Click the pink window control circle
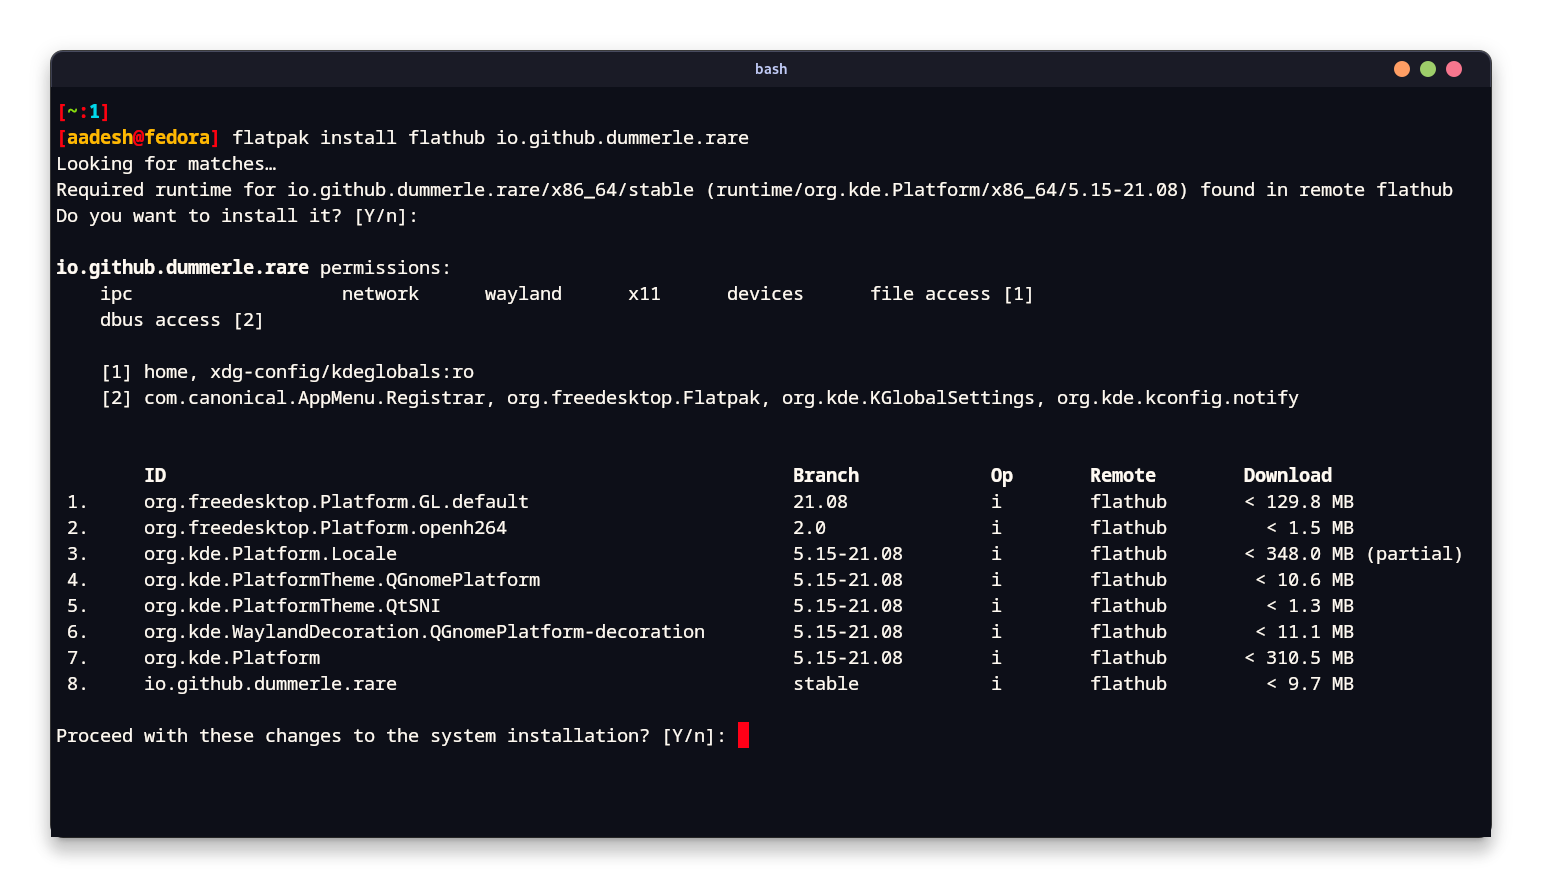Image resolution: width=1542 pixels, height=888 pixels. [x=1453, y=69]
